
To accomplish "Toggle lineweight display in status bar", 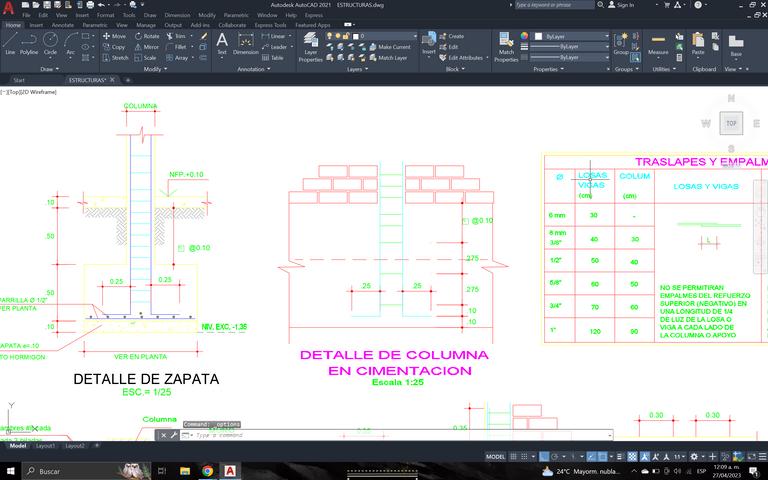I will (x=620, y=456).
